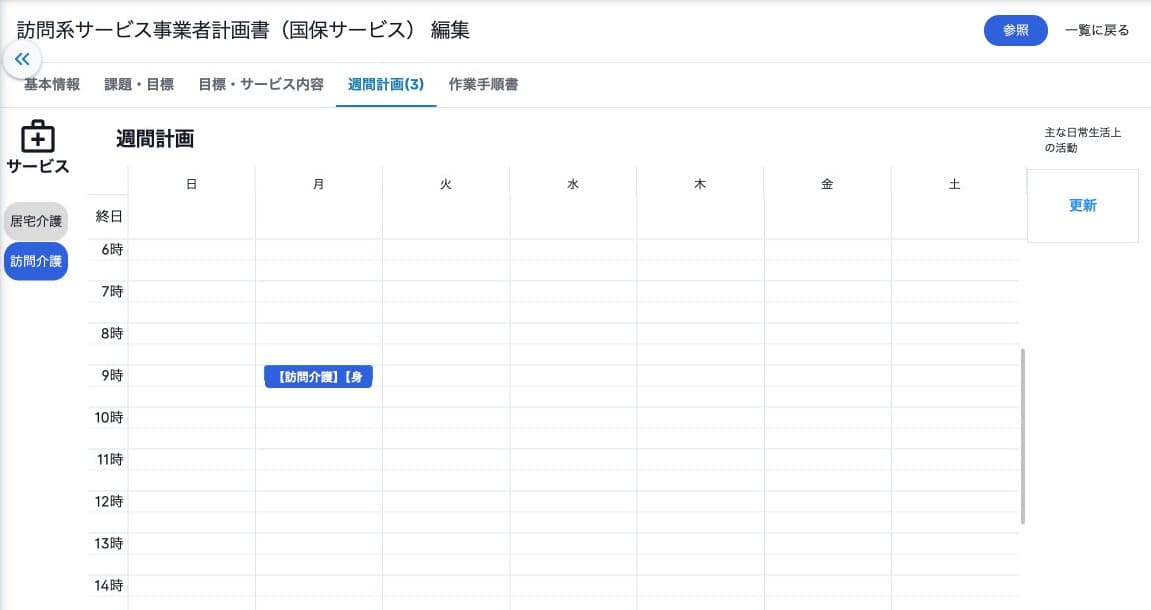Collapse sidebar with double-chevron icon

[x=22, y=59]
